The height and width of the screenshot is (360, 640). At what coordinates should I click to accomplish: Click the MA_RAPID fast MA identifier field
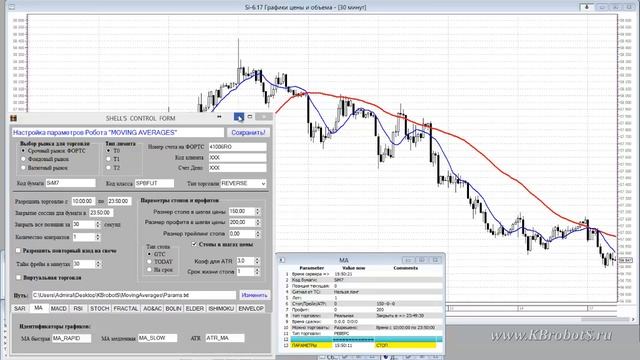(71, 338)
